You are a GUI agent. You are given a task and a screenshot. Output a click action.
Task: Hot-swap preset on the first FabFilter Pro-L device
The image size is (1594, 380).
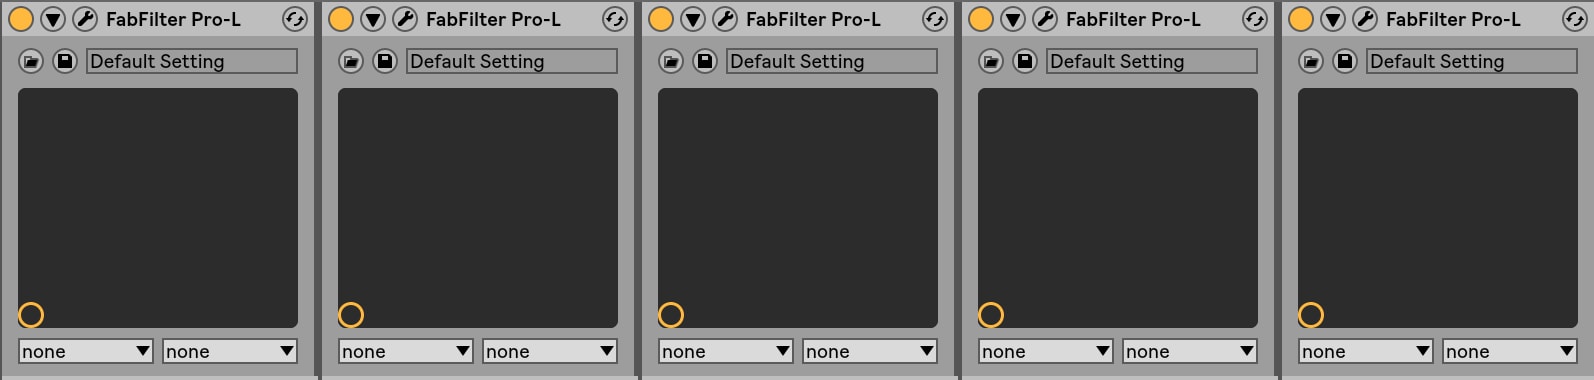coord(295,19)
